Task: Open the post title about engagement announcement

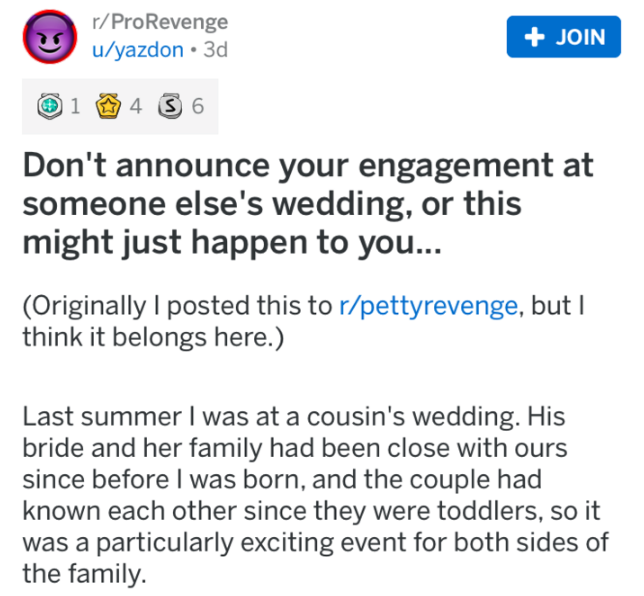Action: pos(308,166)
